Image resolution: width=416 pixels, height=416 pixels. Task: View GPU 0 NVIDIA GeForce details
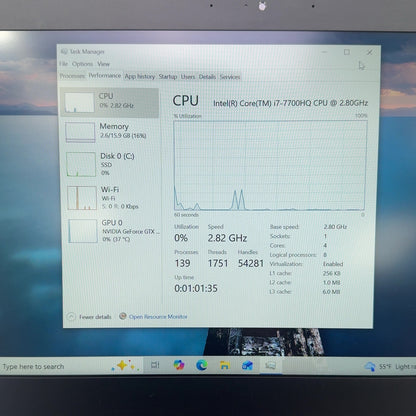point(112,231)
